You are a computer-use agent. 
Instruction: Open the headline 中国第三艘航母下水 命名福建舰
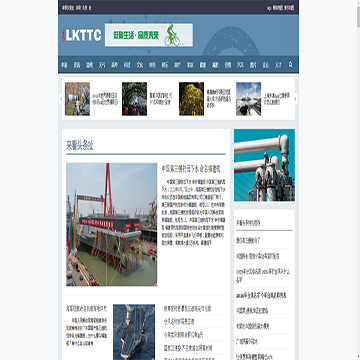tap(191, 169)
